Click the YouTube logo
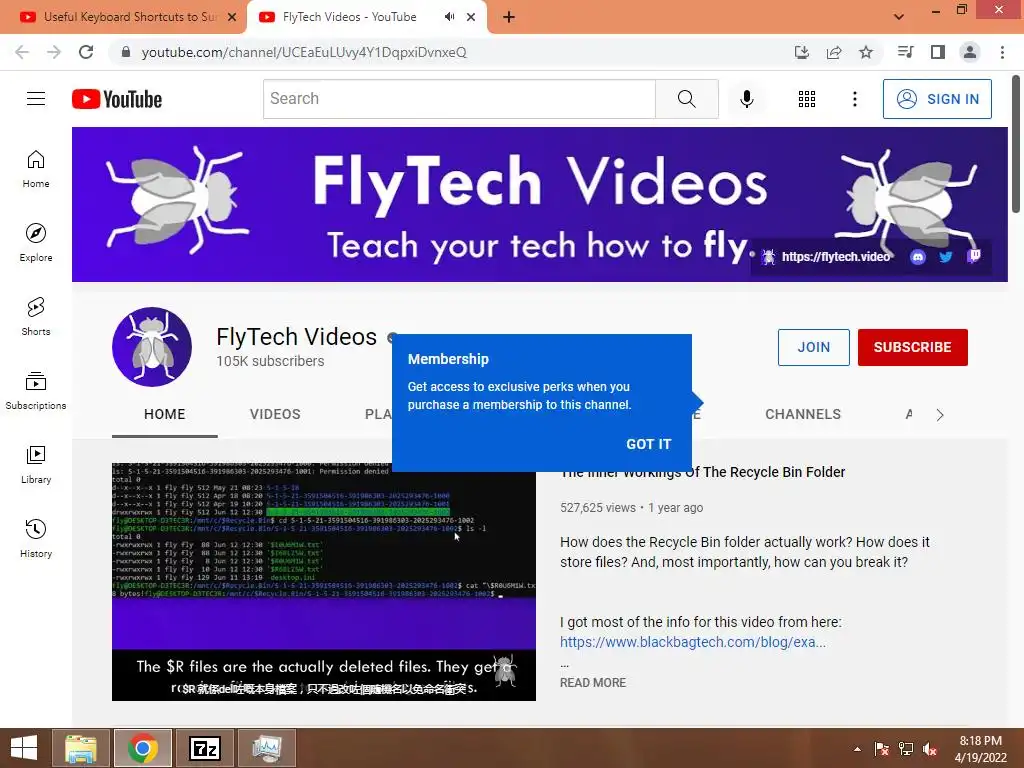Image resolution: width=1024 pixels, height=768 pixels. click(x=117, y=99)
